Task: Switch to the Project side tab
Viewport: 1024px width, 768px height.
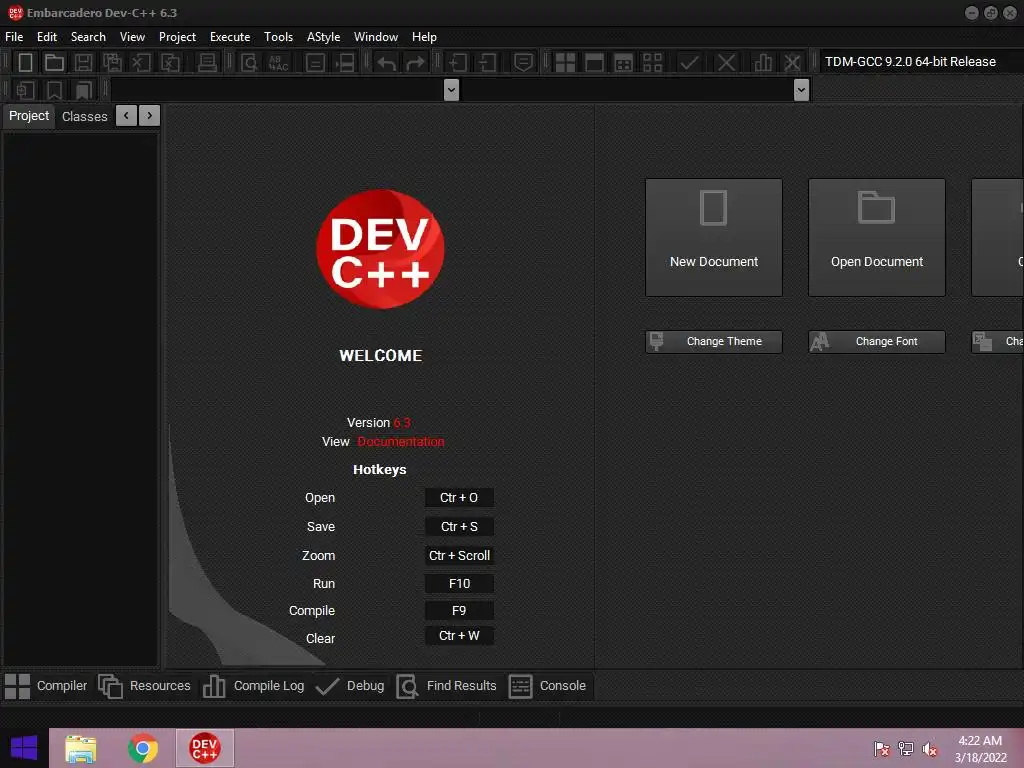Action: click(29, 116)
